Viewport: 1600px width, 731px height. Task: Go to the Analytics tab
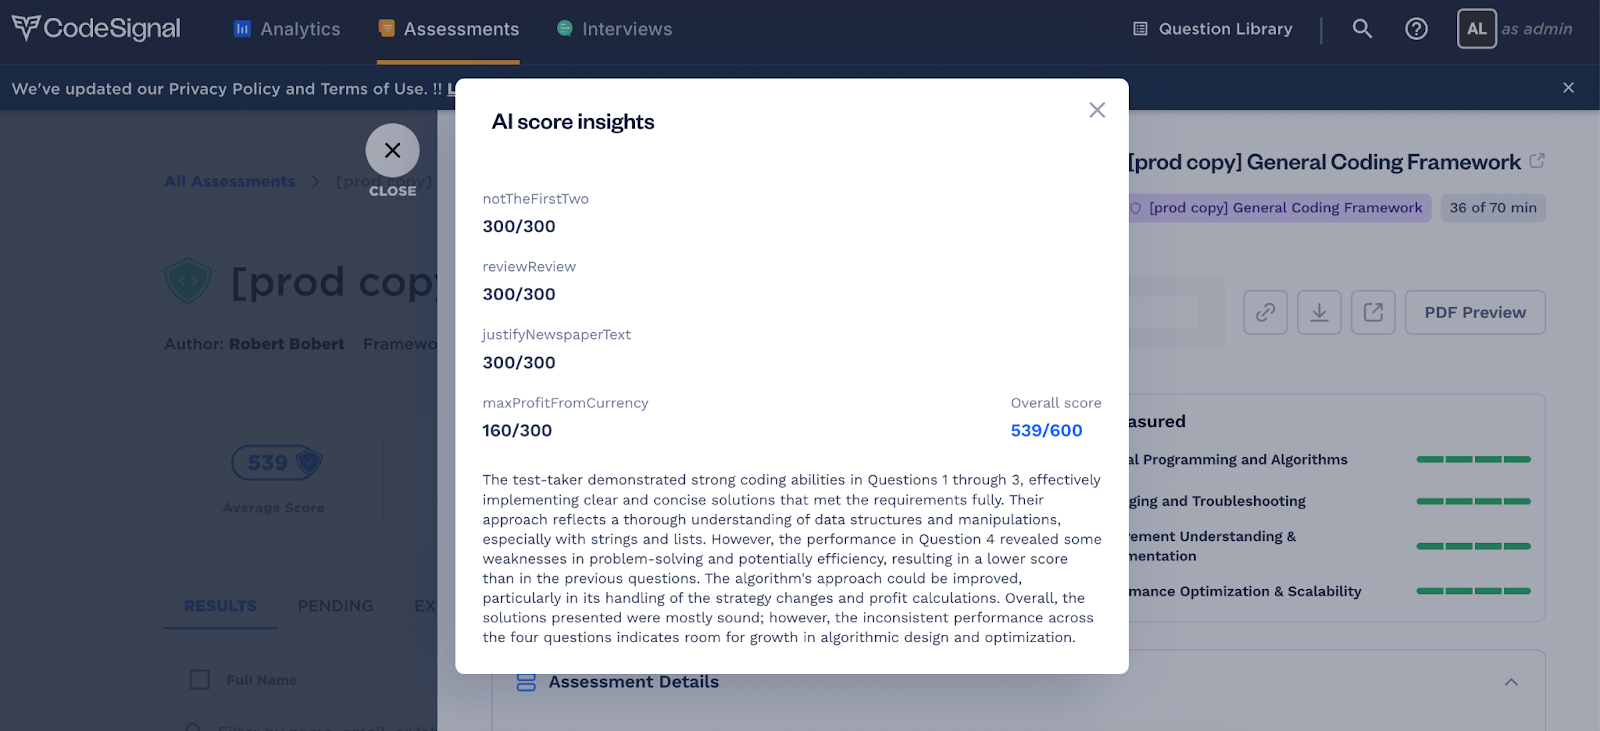coord(287,29)
